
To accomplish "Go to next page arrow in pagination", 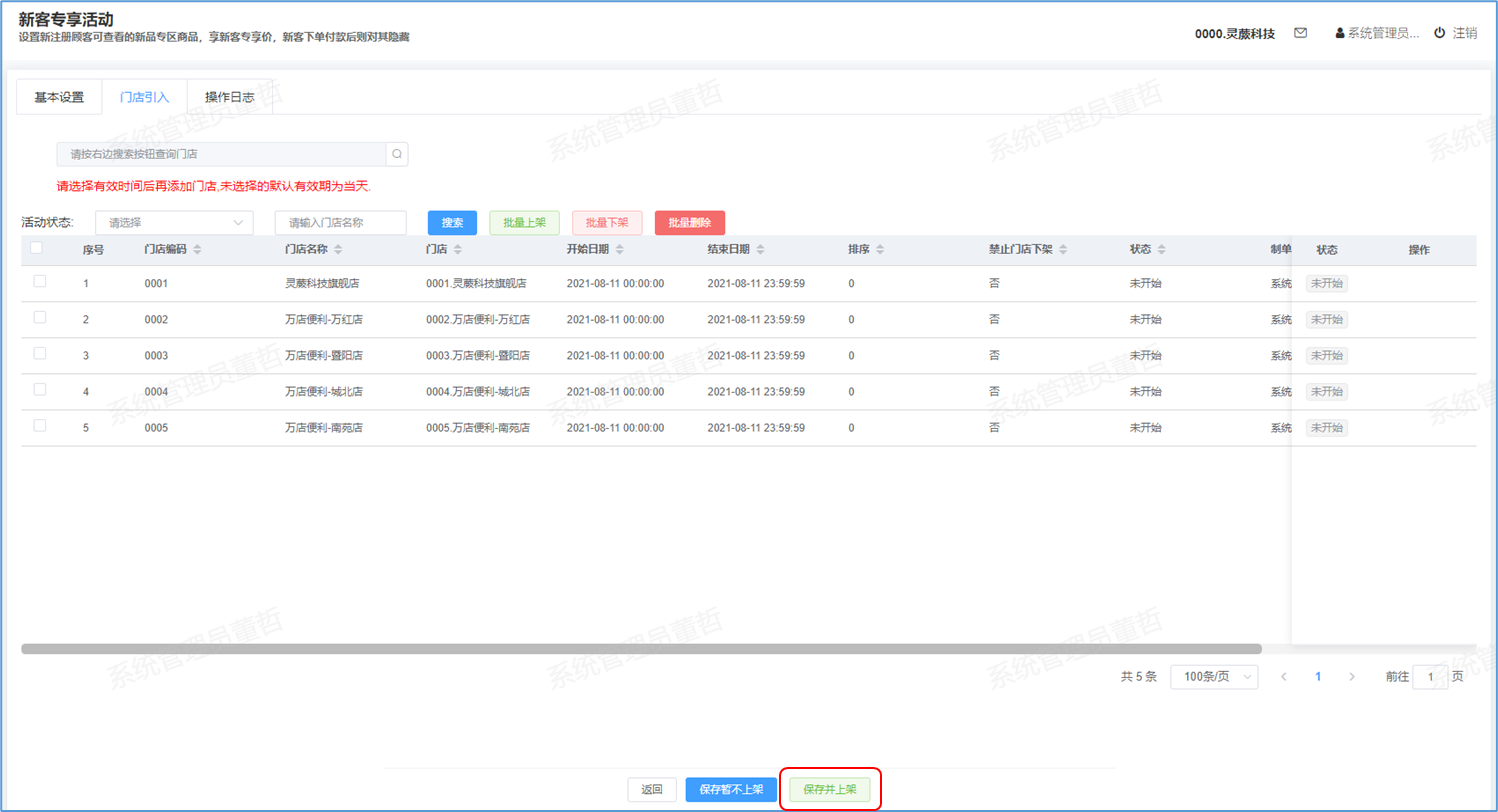I will click(1352, 677).
